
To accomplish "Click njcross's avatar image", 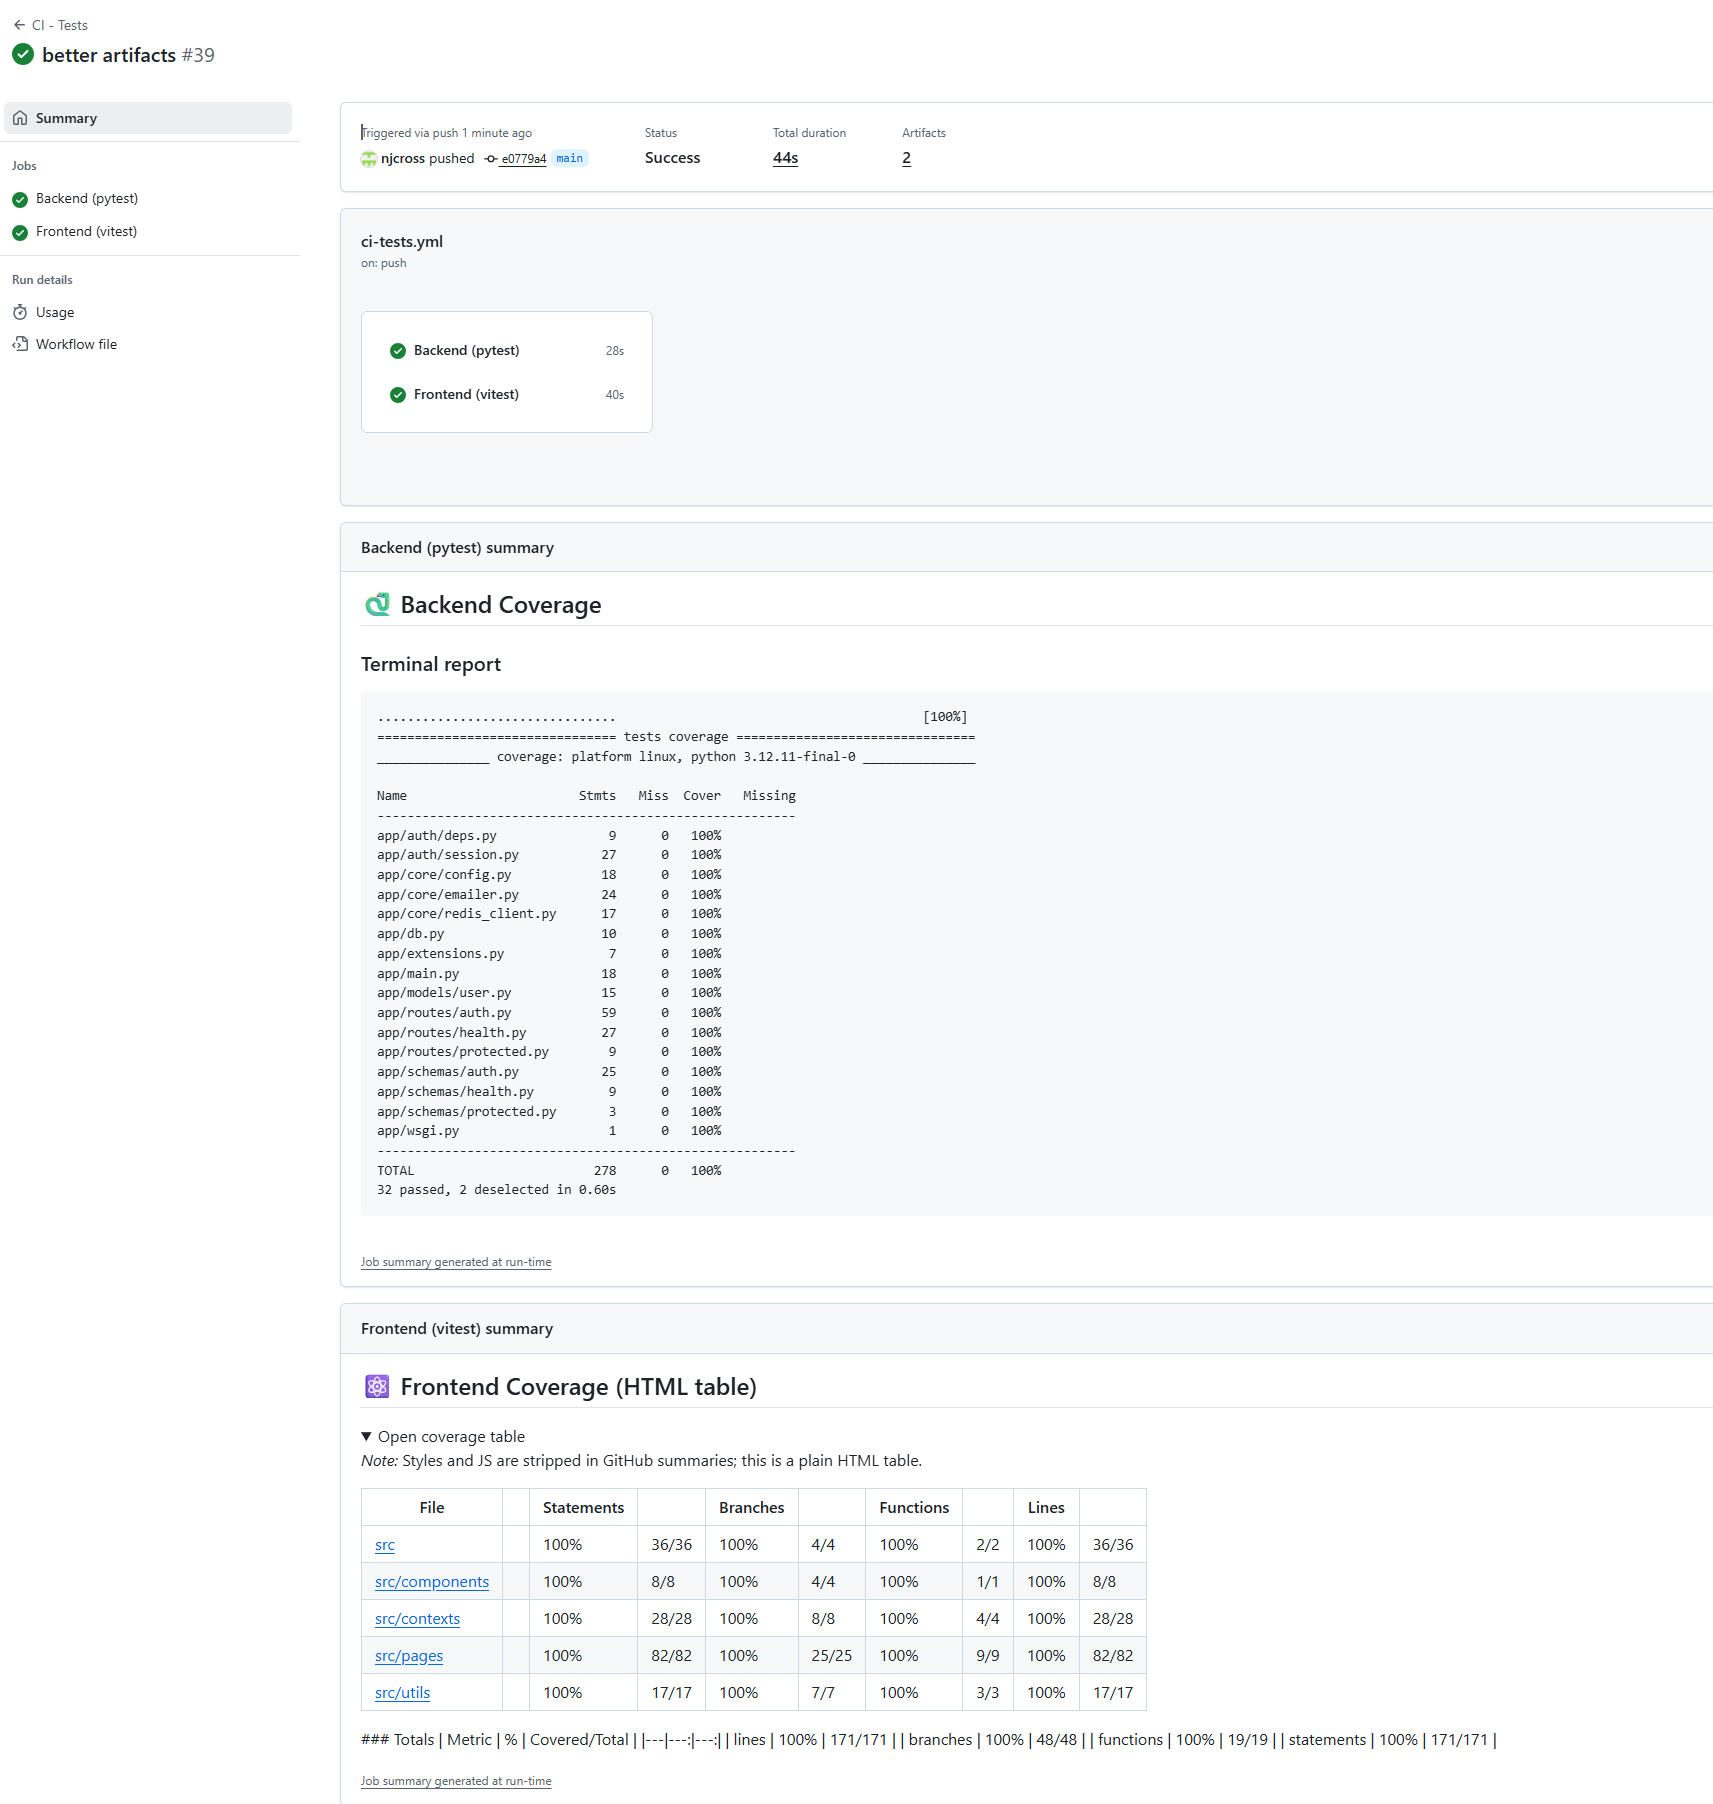I will tap(369, 158).
